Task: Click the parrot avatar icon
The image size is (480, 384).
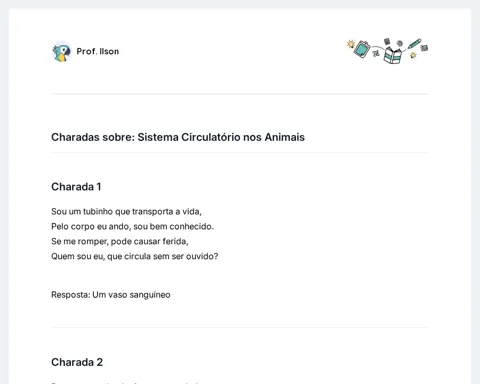Action: tap(62, 52)
